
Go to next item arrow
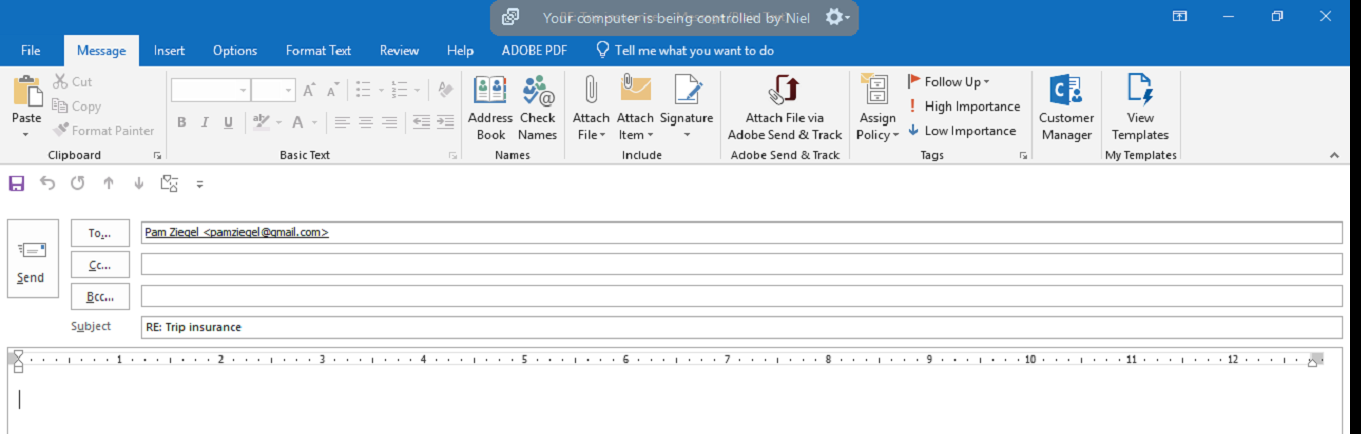click(139, 183)
